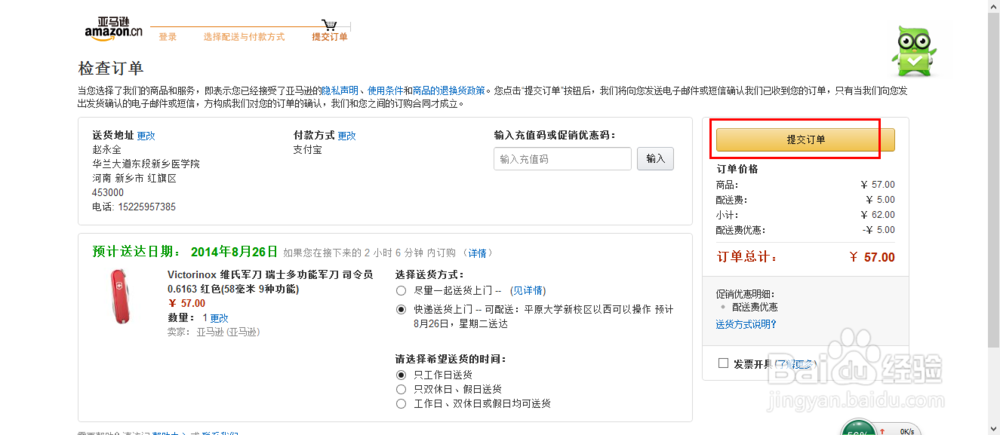The width and height of the screenshot is (1000, 435).
Task: Click the 订单总计 ¥57.00 total amount
Action: click(x=872, y=258)
